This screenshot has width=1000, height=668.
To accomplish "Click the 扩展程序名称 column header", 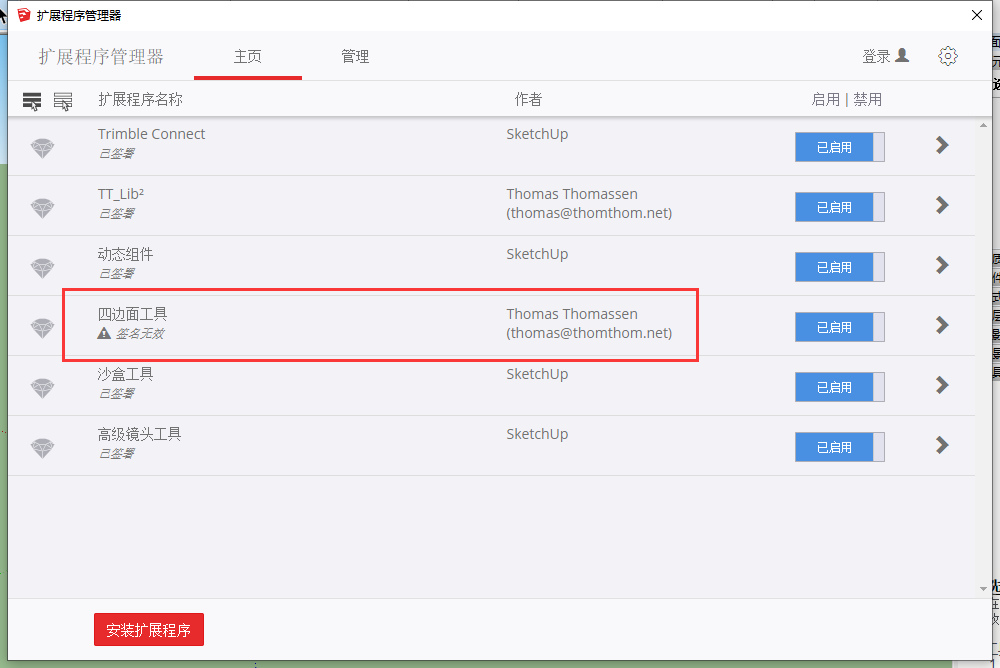I will [140, 100].
